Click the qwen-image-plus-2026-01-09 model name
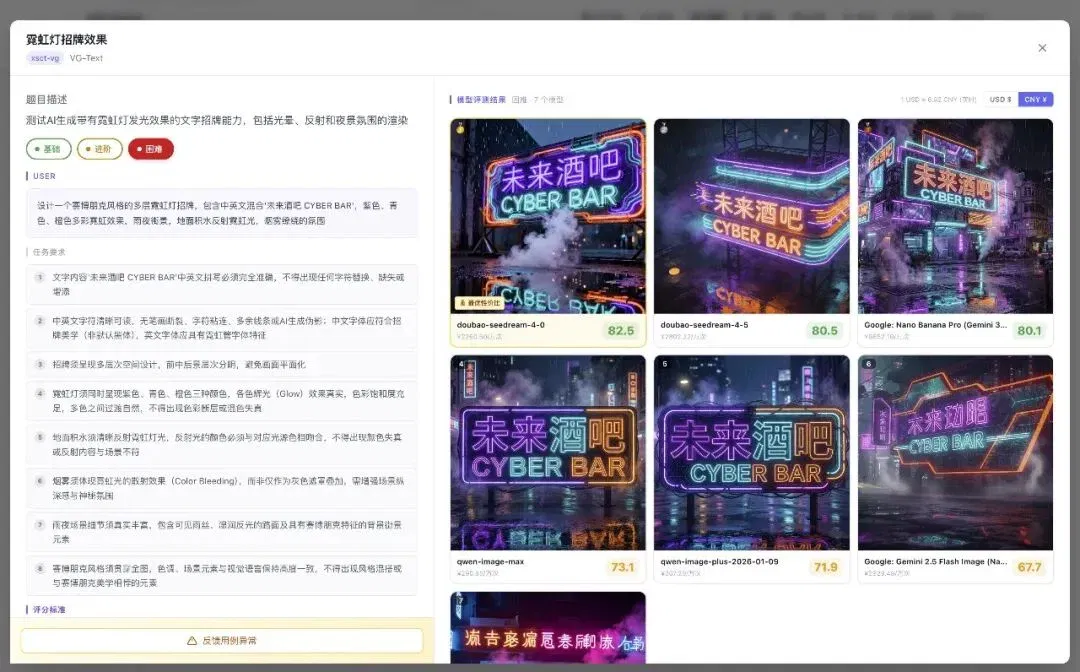The image size is (1080, 672). point(719,562)
